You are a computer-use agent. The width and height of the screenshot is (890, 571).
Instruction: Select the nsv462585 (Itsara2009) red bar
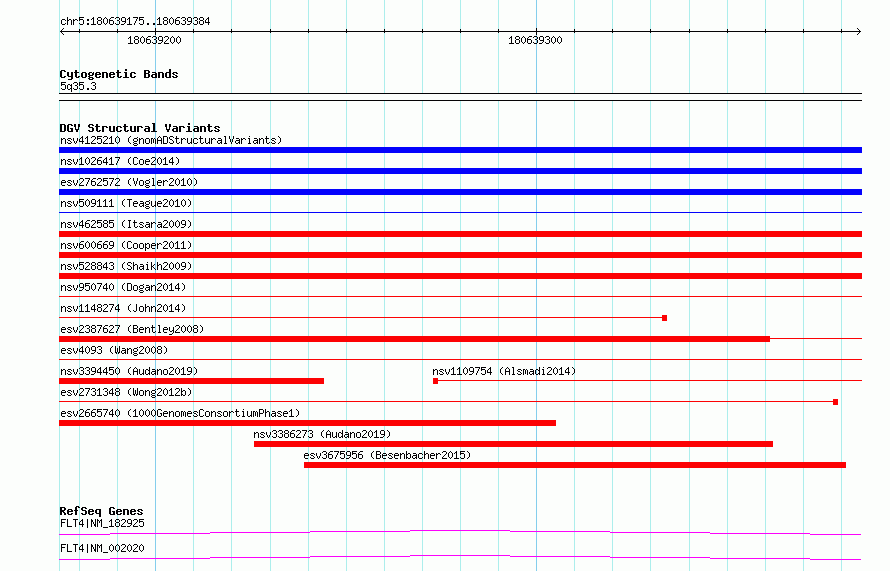click(460, 234)
